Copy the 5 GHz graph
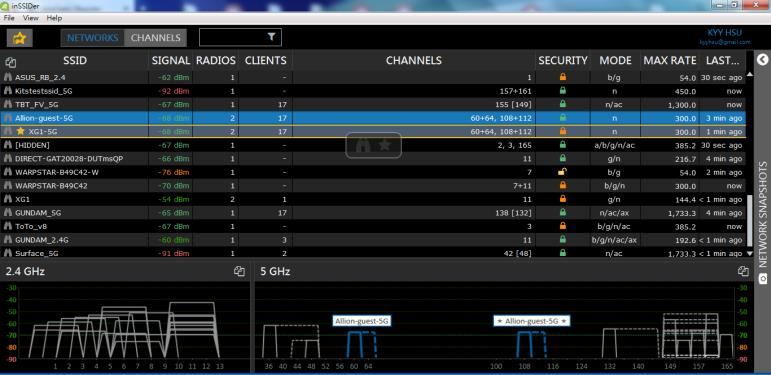771x375 pixels. coord(743,271)
